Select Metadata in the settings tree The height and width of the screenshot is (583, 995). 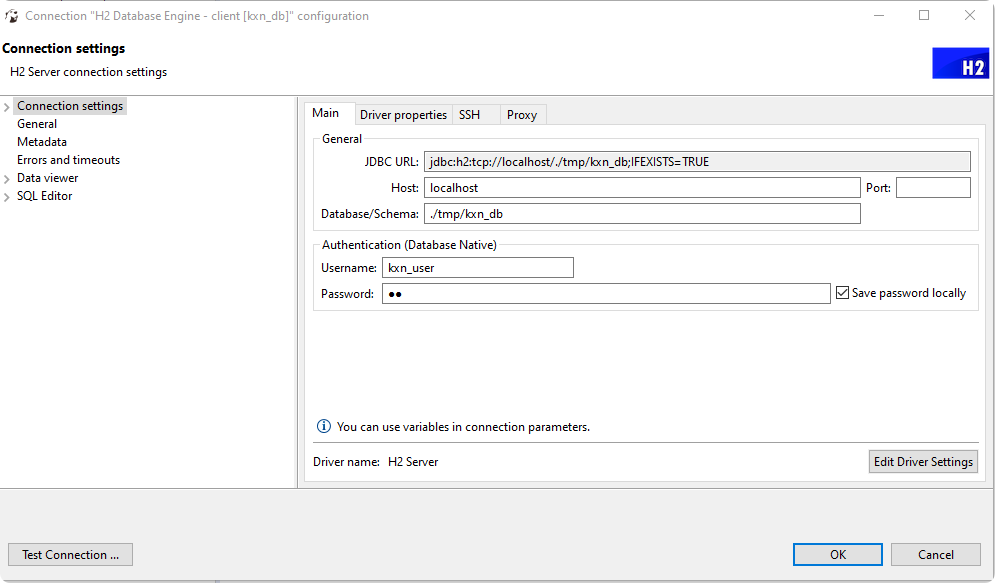[42, 141]
